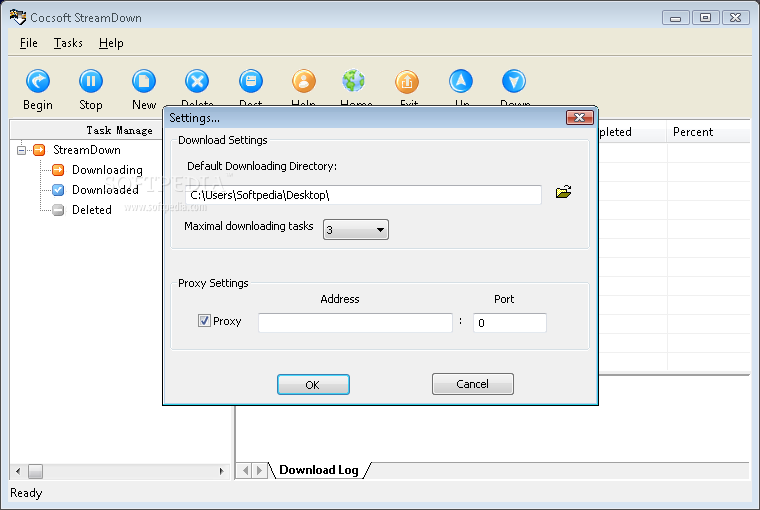This screenshot has height=510, width=760.
Task: Collapse the StreamDown tree node
Action: [x=21, y=150]
